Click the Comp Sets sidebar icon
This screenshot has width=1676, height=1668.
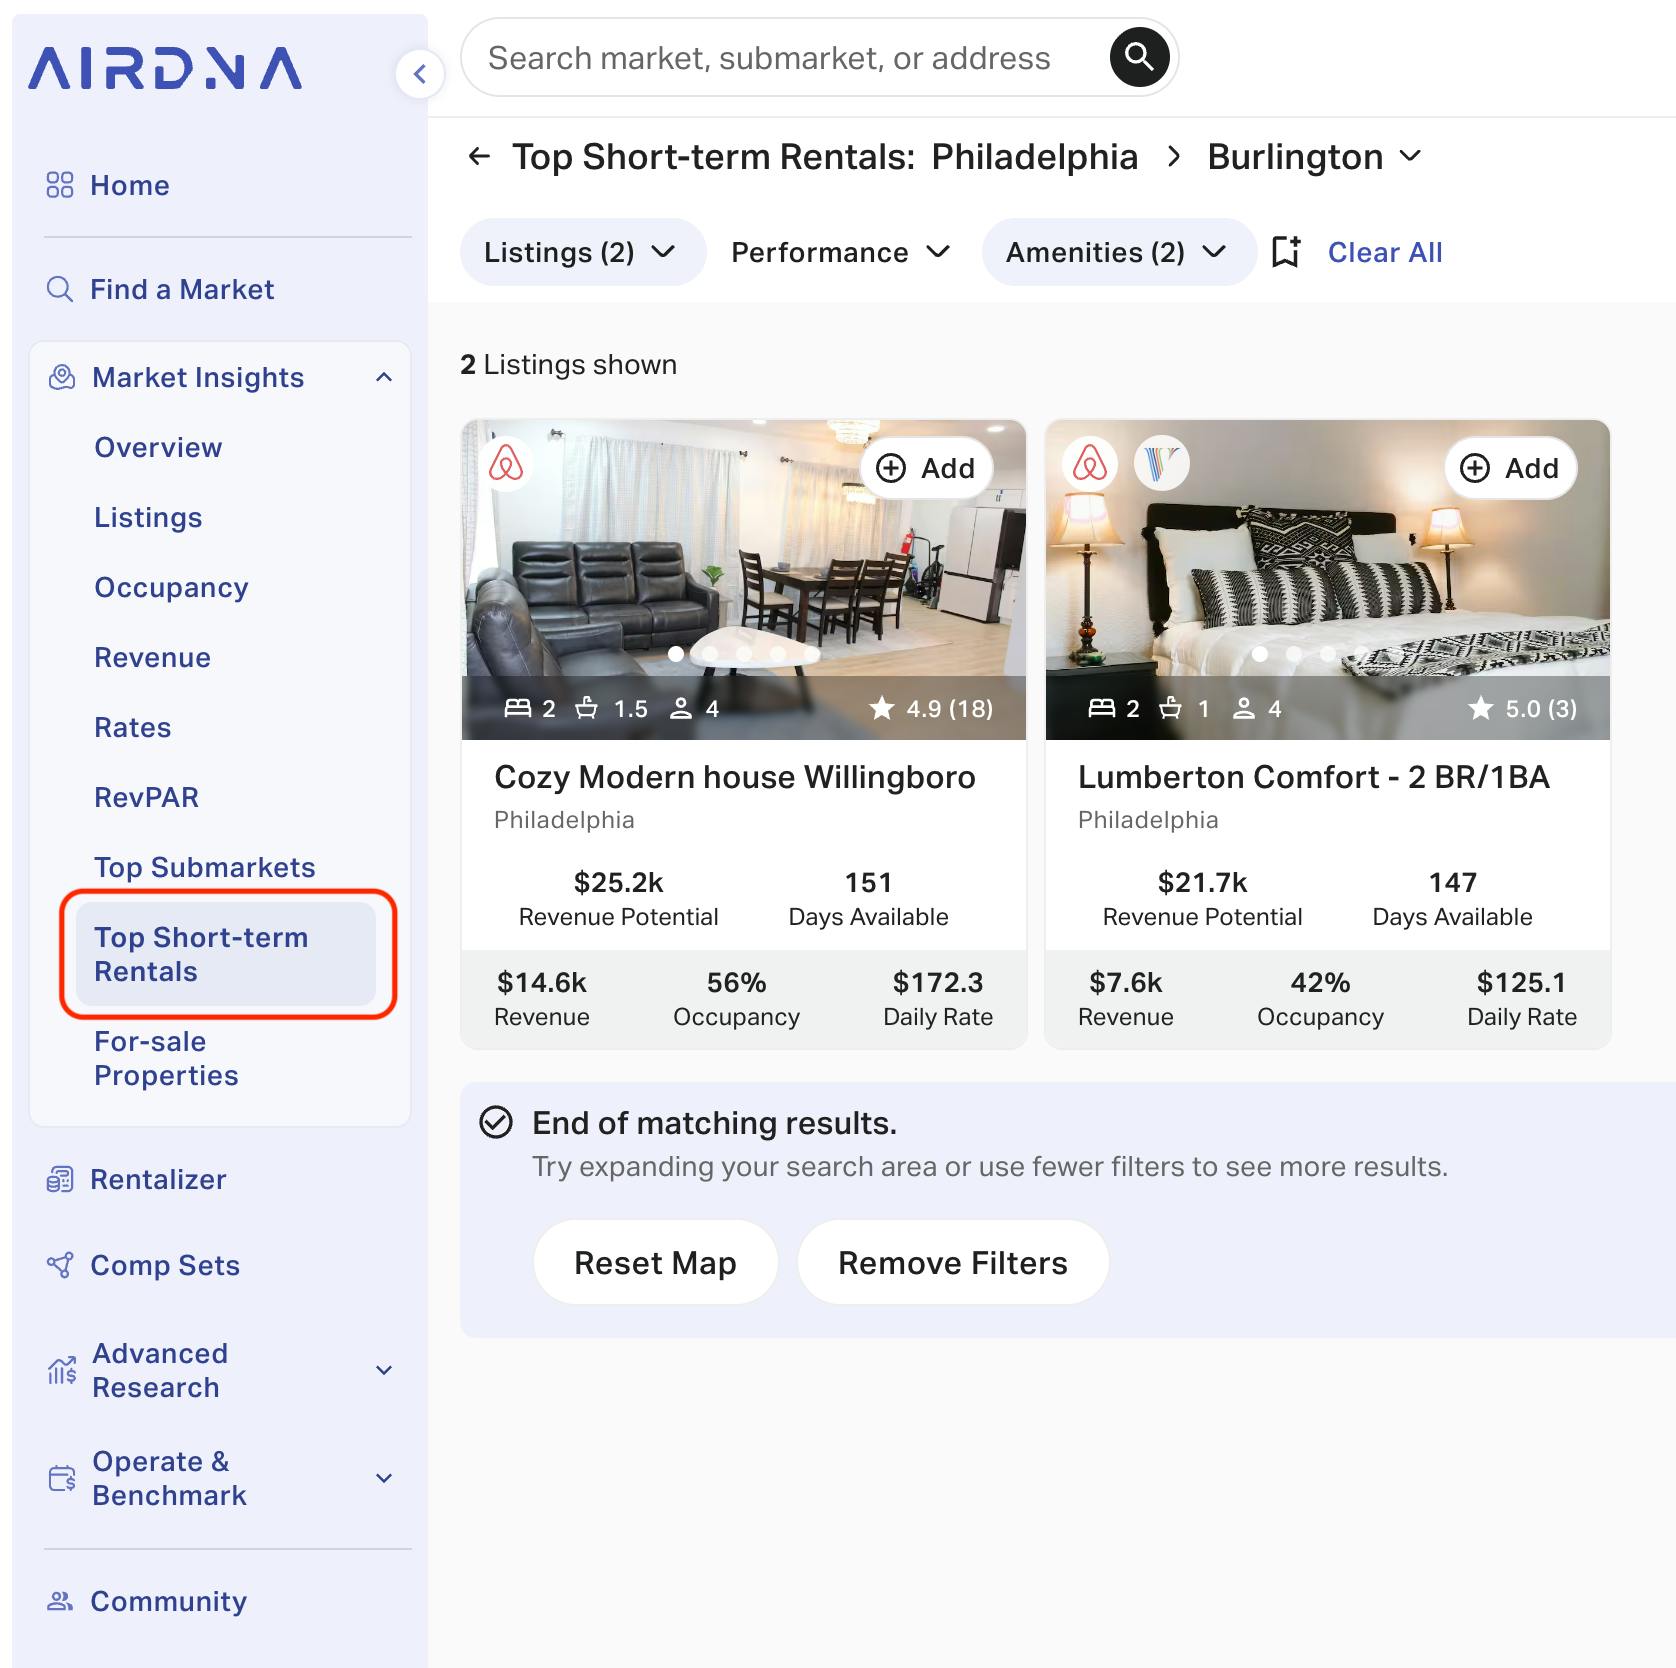60,1265
